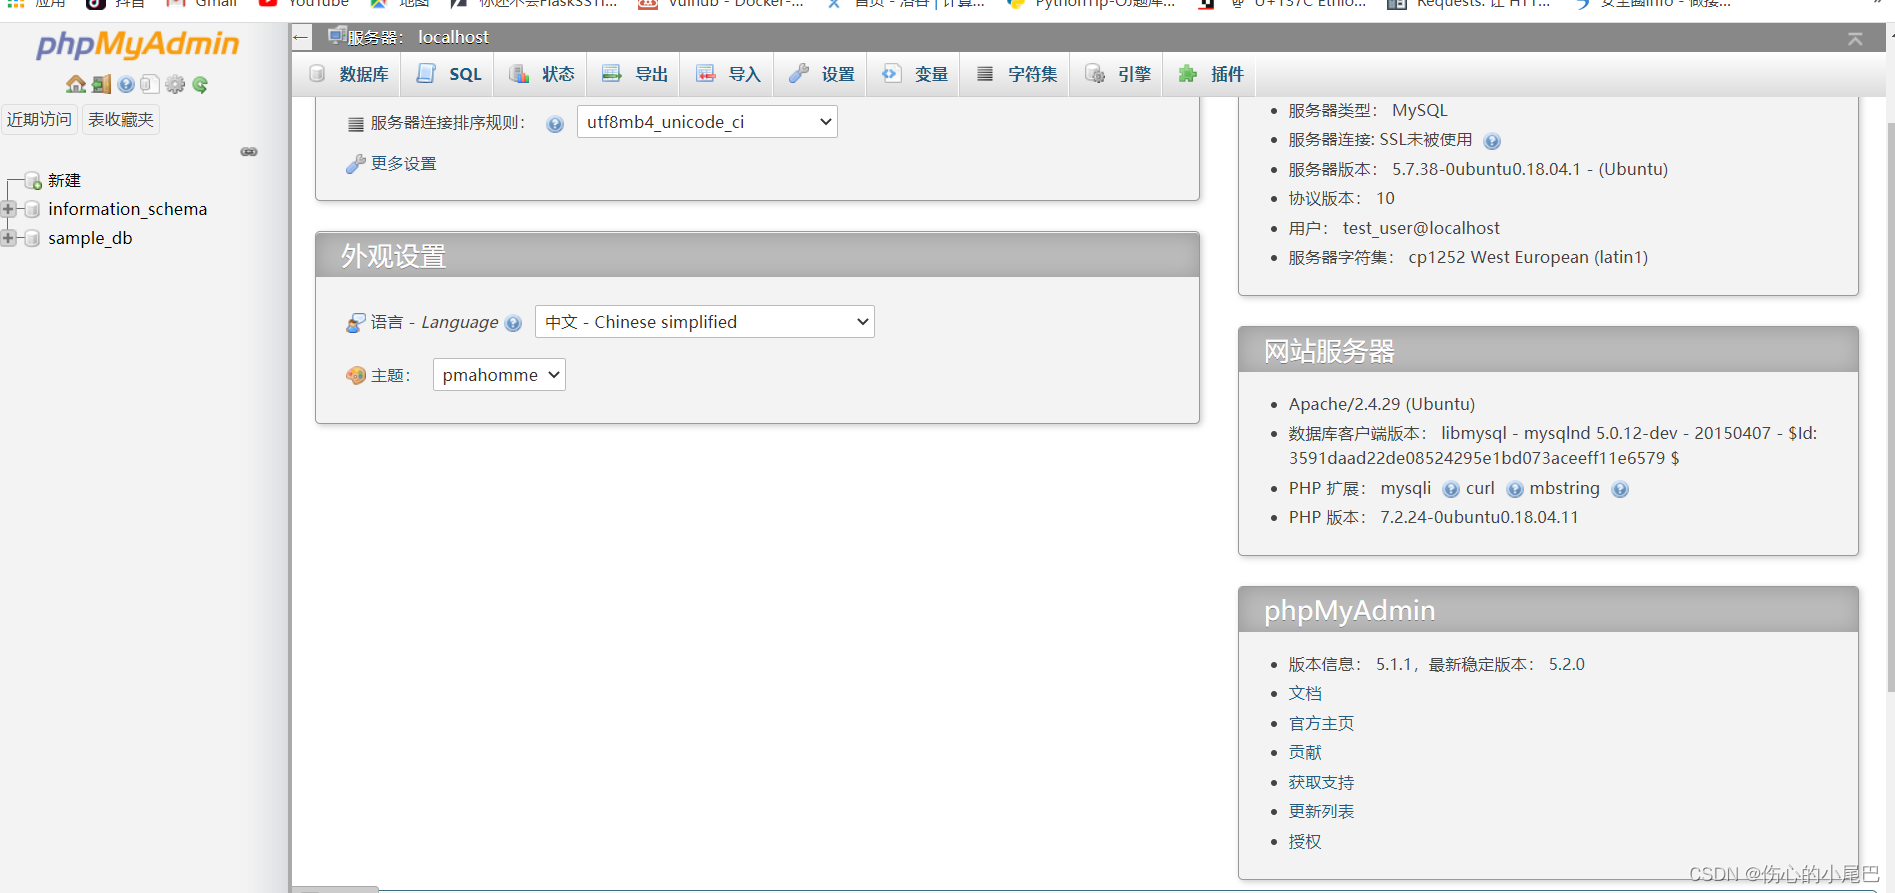Click the localhost server breadcrumb link
This screenshot has width=1895, height=893.
453,37
